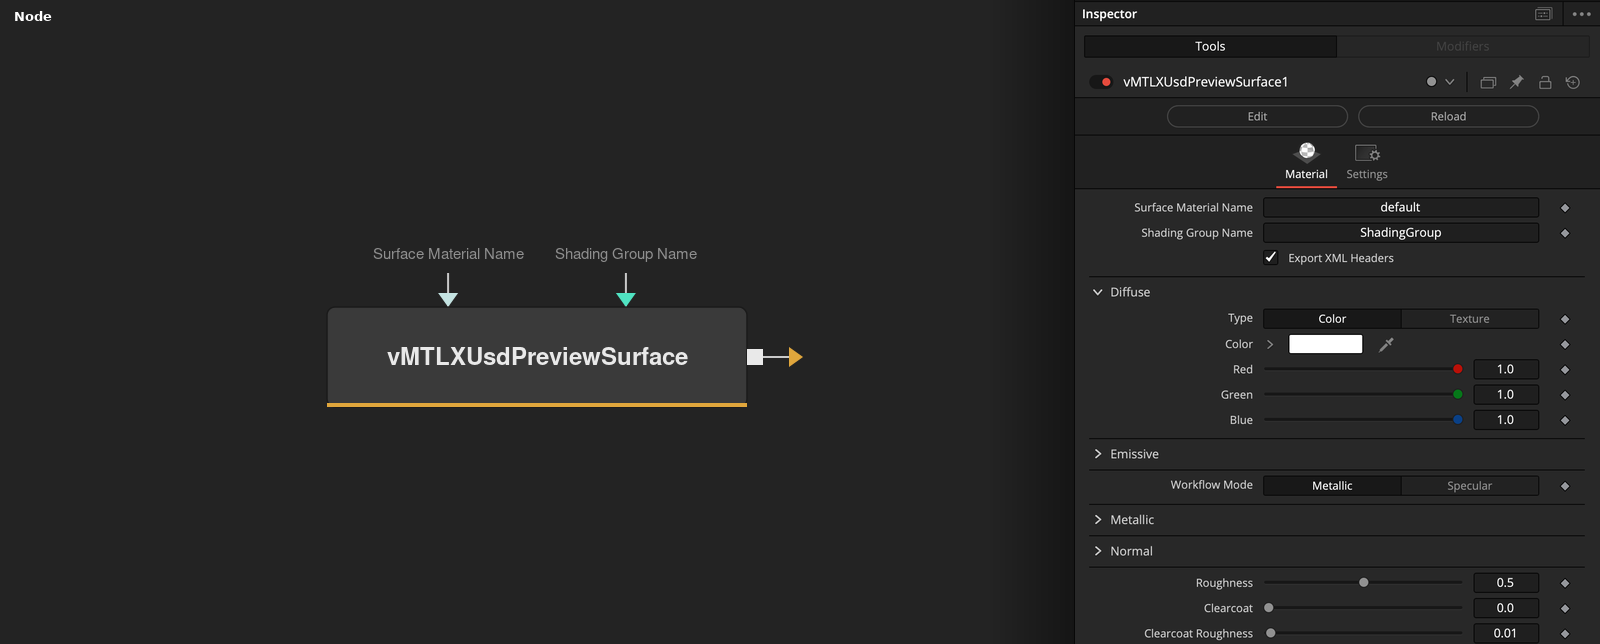Set Diffuse Type to Color
The height and width of the screenshot is (644, 1600).
[1332, 318]
